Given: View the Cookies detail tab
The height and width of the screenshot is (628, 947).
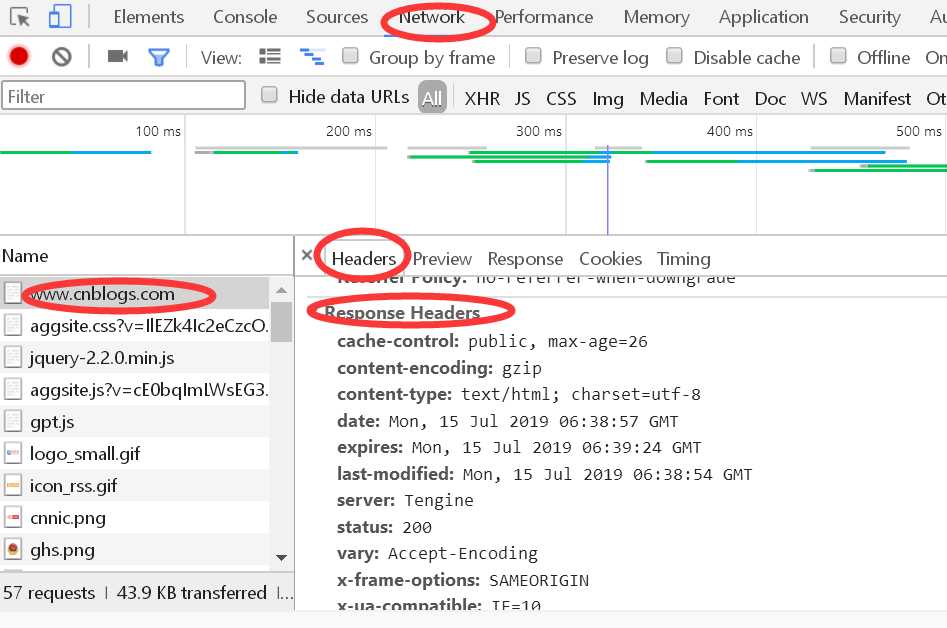Looking at the screenshot, I should point(610,258).
